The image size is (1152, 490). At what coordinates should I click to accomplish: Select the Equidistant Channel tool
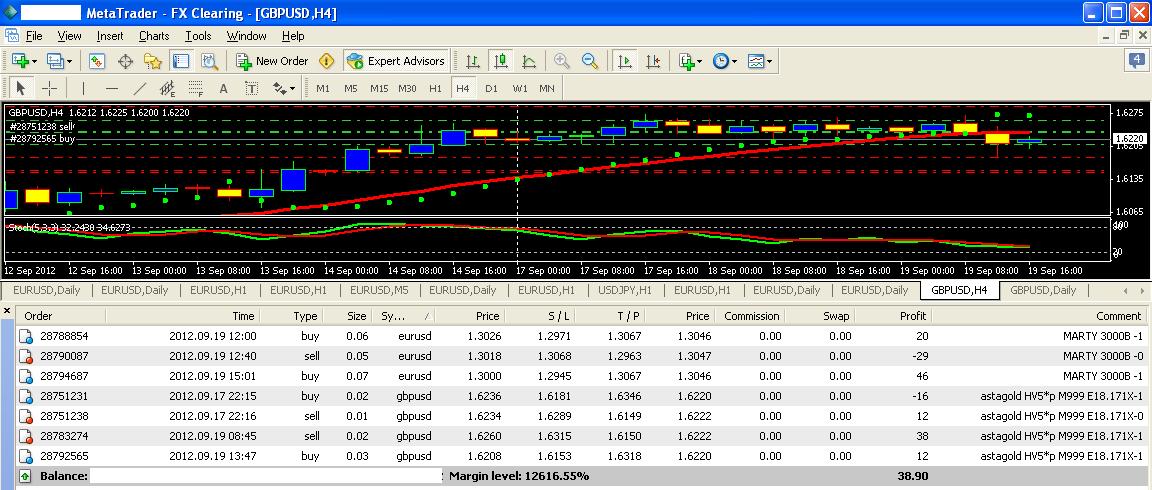tap(168, 89)
